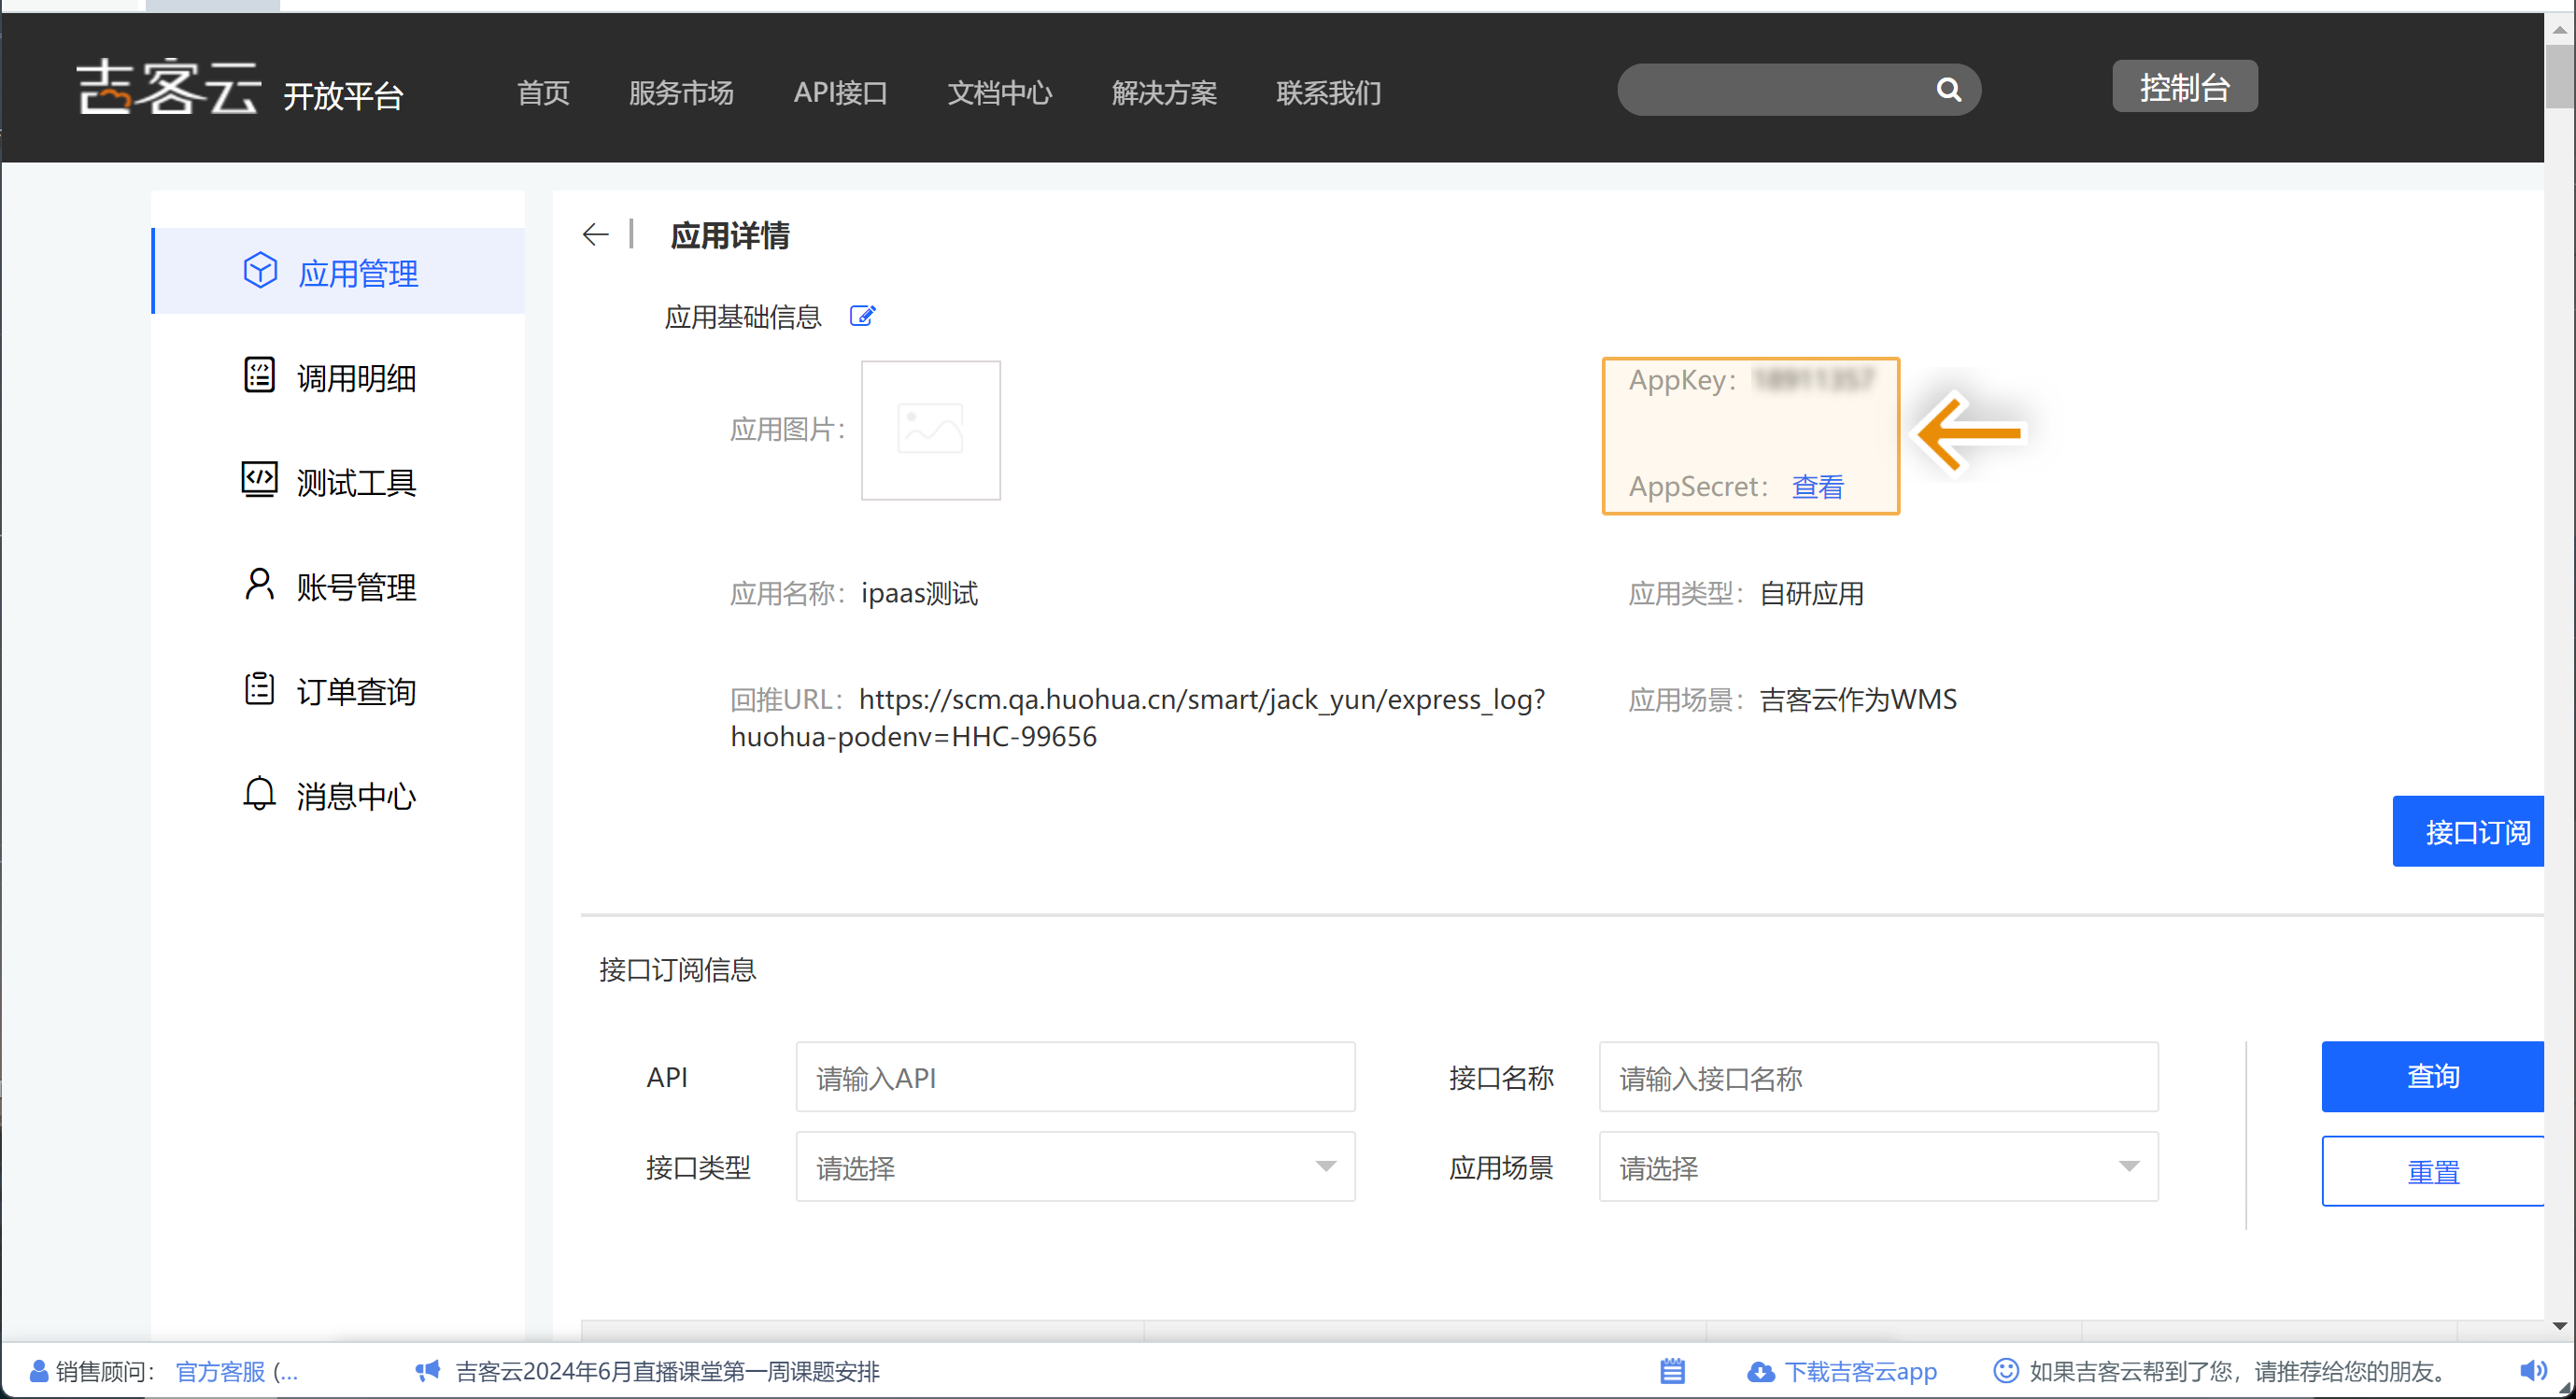Screen dimensions: 2576x1399
Task: Click the megaphone announcement icon at bottom
Action: [x=428, y=1371]
